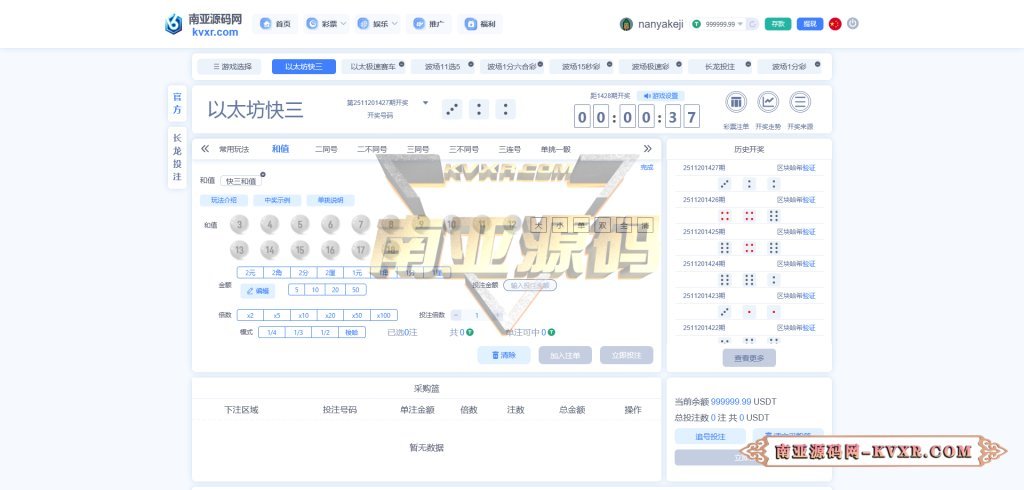Viewport: 1024px width, 490px height.
Task: Choose the 梭哈 all-in mode
Action: point(352,332)
